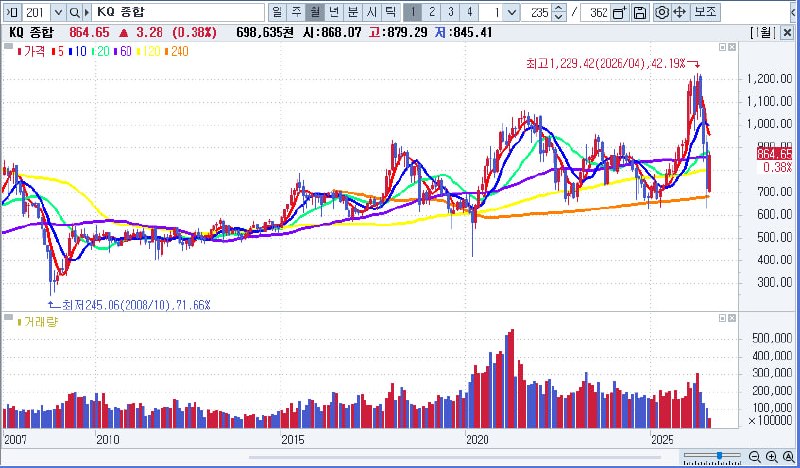Click the green 20 moving average legend

[101, 52]
